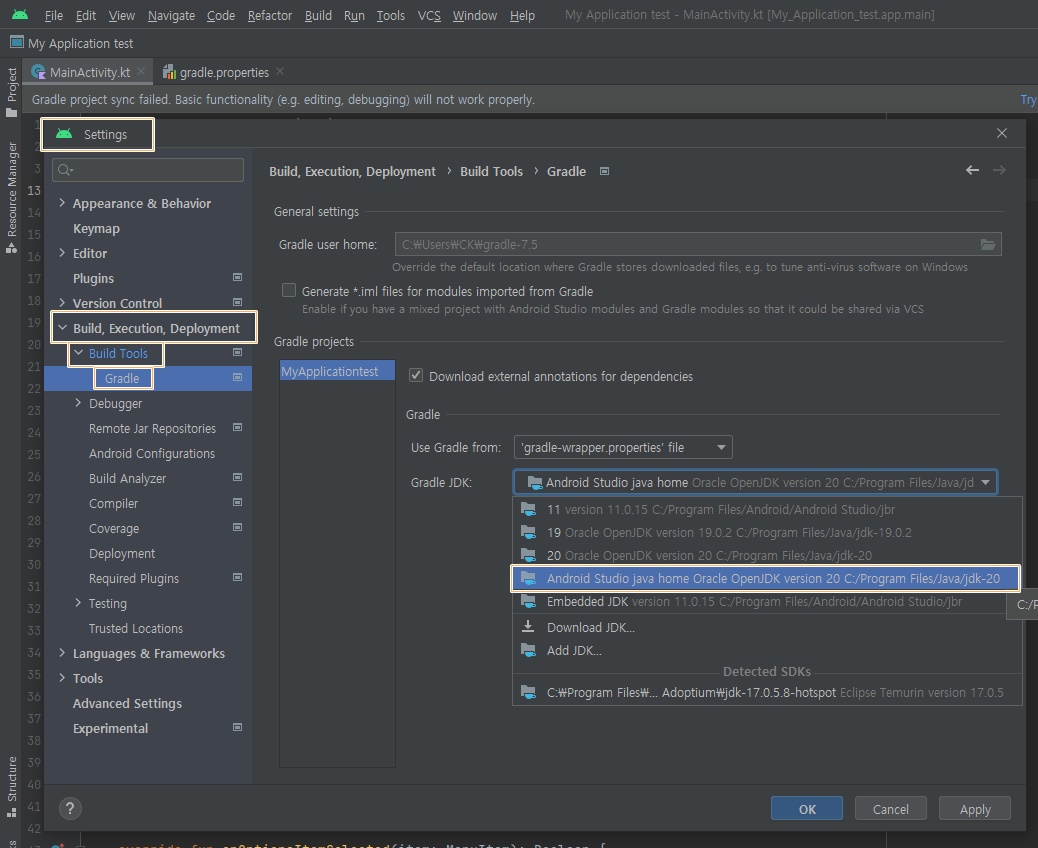The image size is (1038, 848).
Task: Open the Project tool window sidebar button
Action: 11,92
